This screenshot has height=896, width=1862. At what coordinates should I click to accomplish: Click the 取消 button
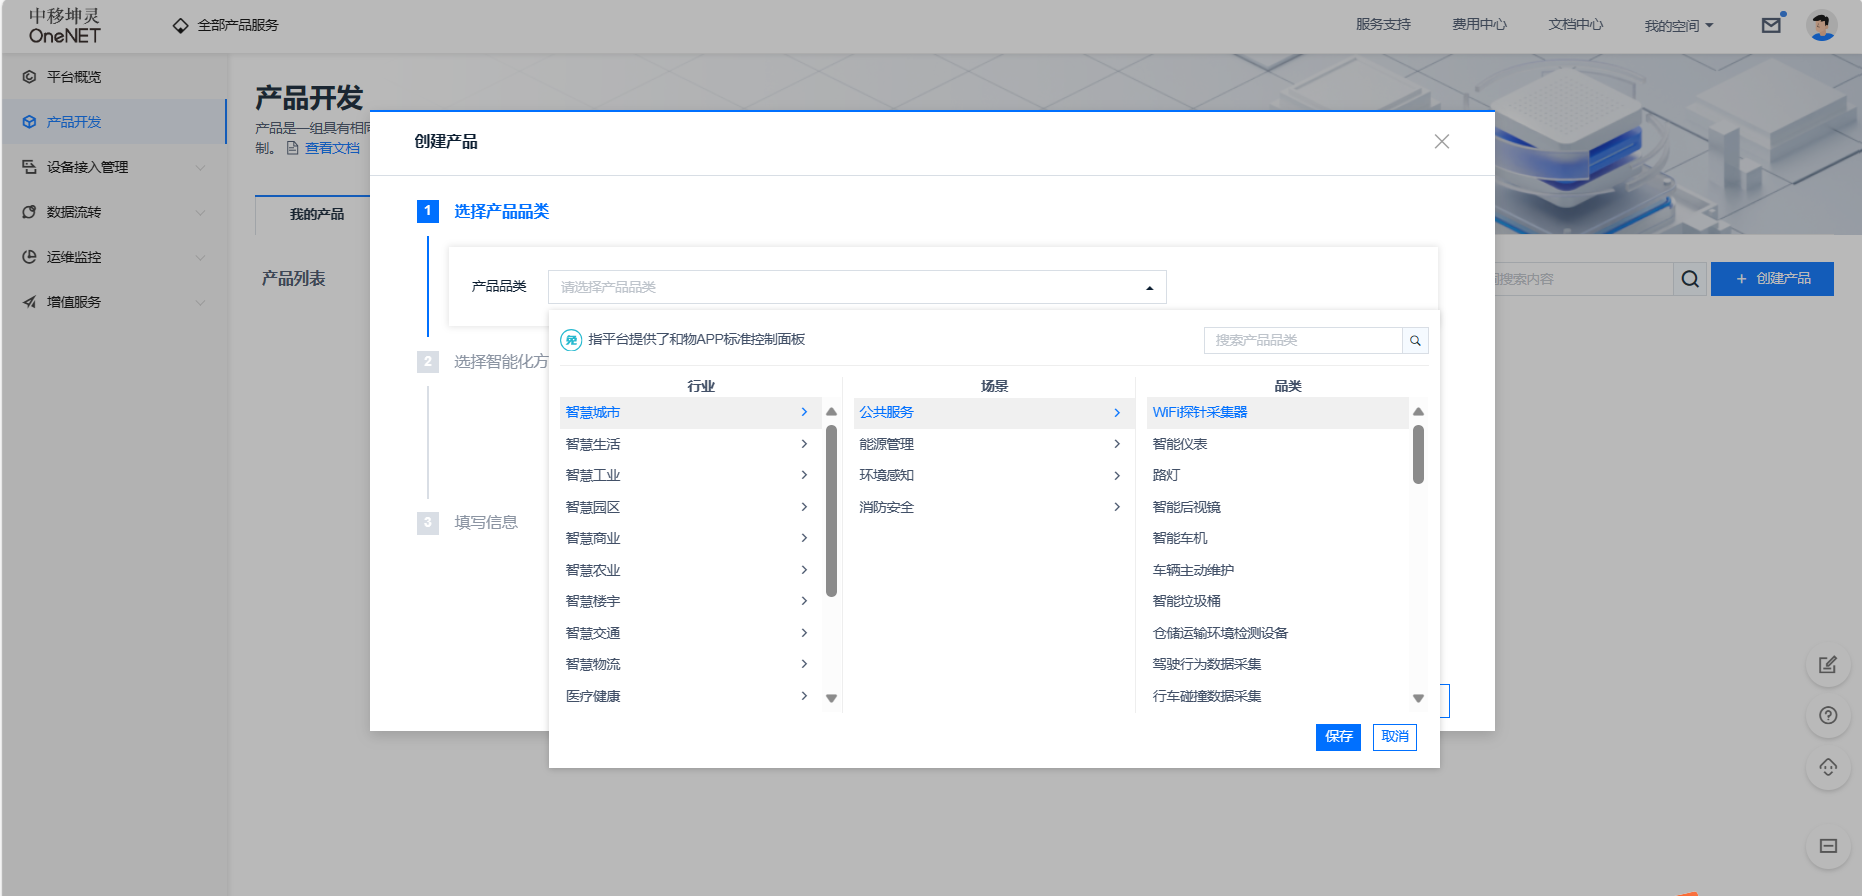click(x=1394, y=737)
